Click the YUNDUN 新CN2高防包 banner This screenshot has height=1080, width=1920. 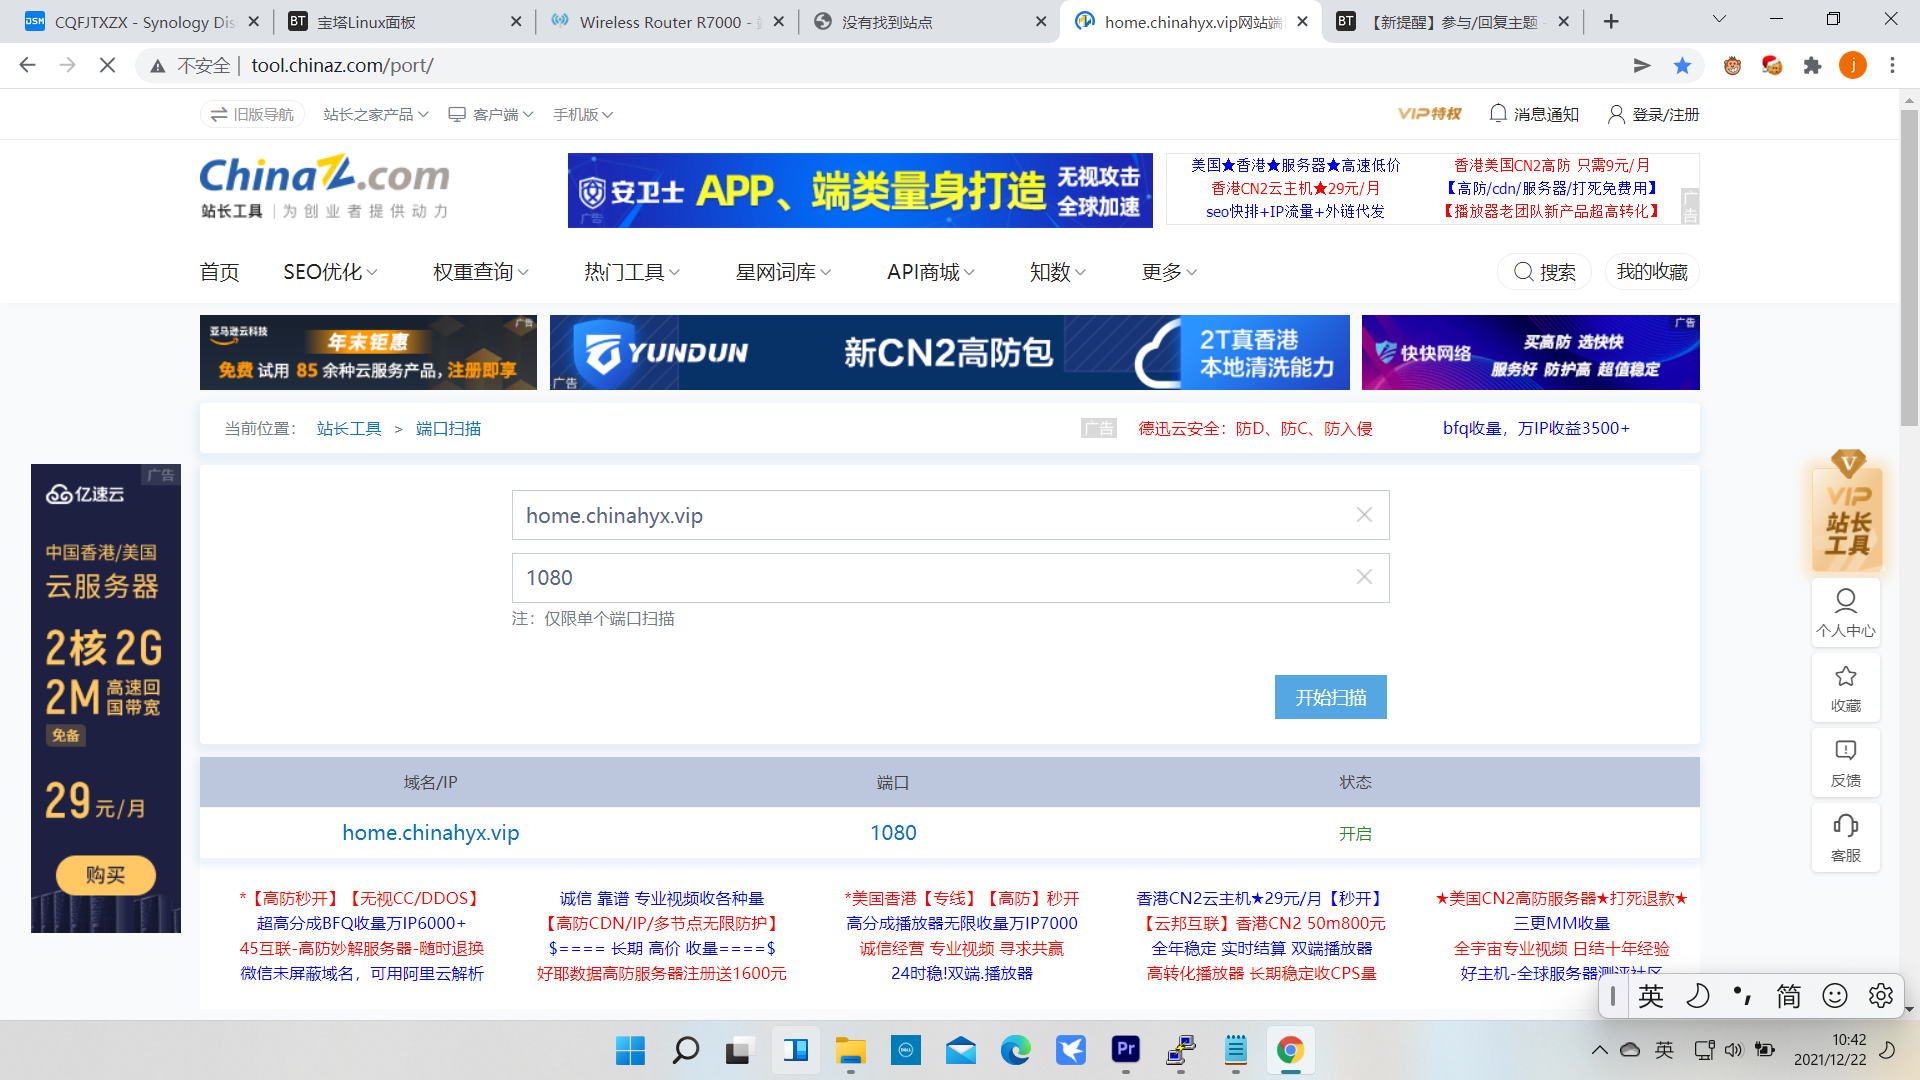coord(949,352)
